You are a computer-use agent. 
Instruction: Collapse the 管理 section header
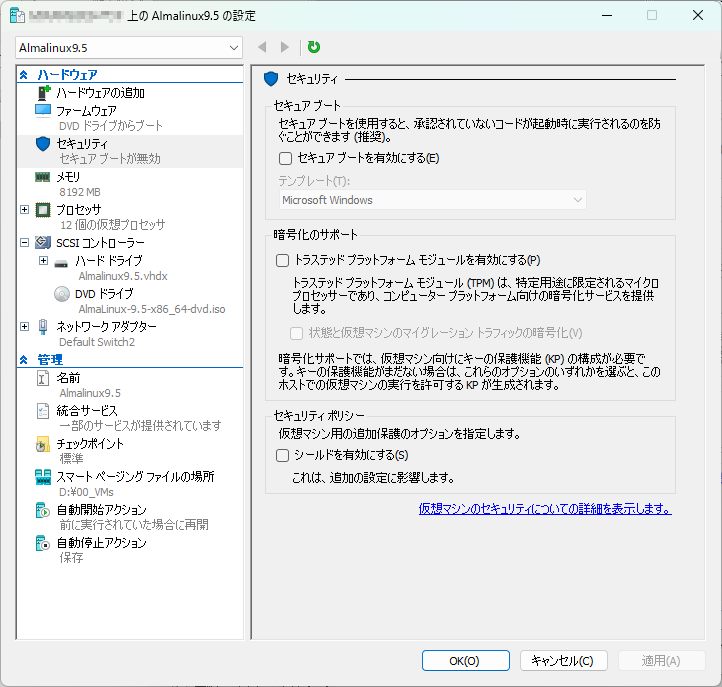(25, 360)
